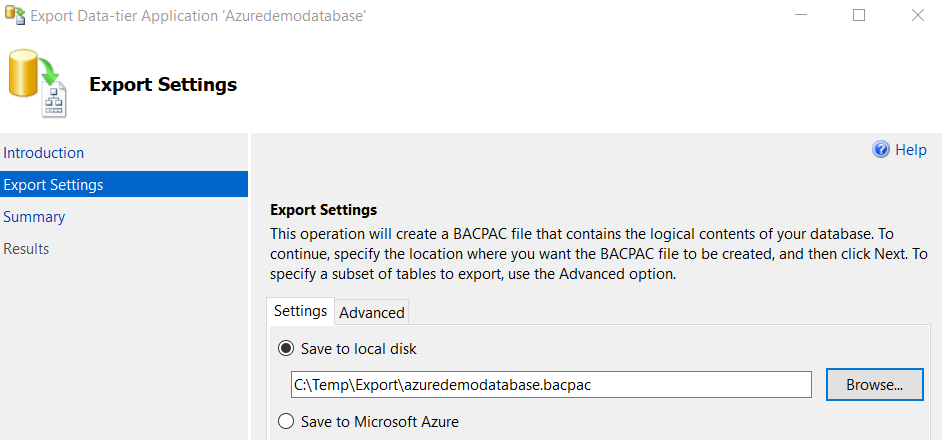Screen dimensions: 942x440
Task: Click the blue question mark Help icon
Action: tap(881, 150)
